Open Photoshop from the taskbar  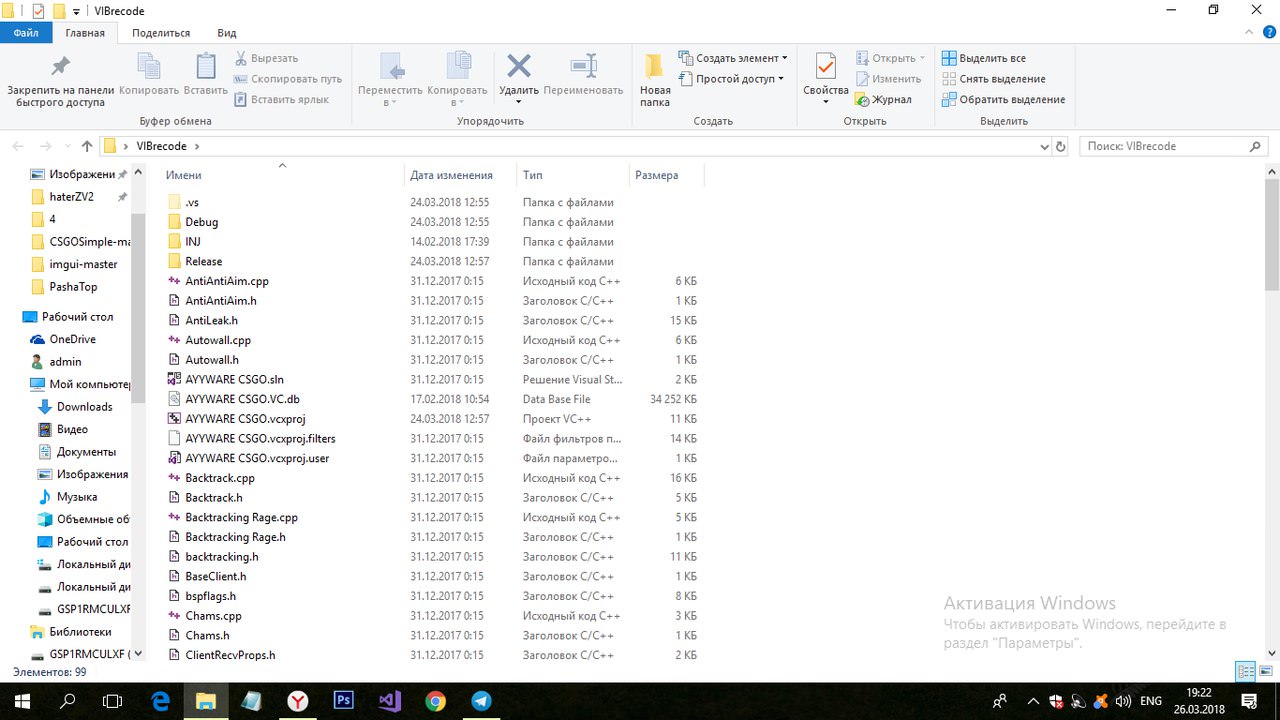343,701
